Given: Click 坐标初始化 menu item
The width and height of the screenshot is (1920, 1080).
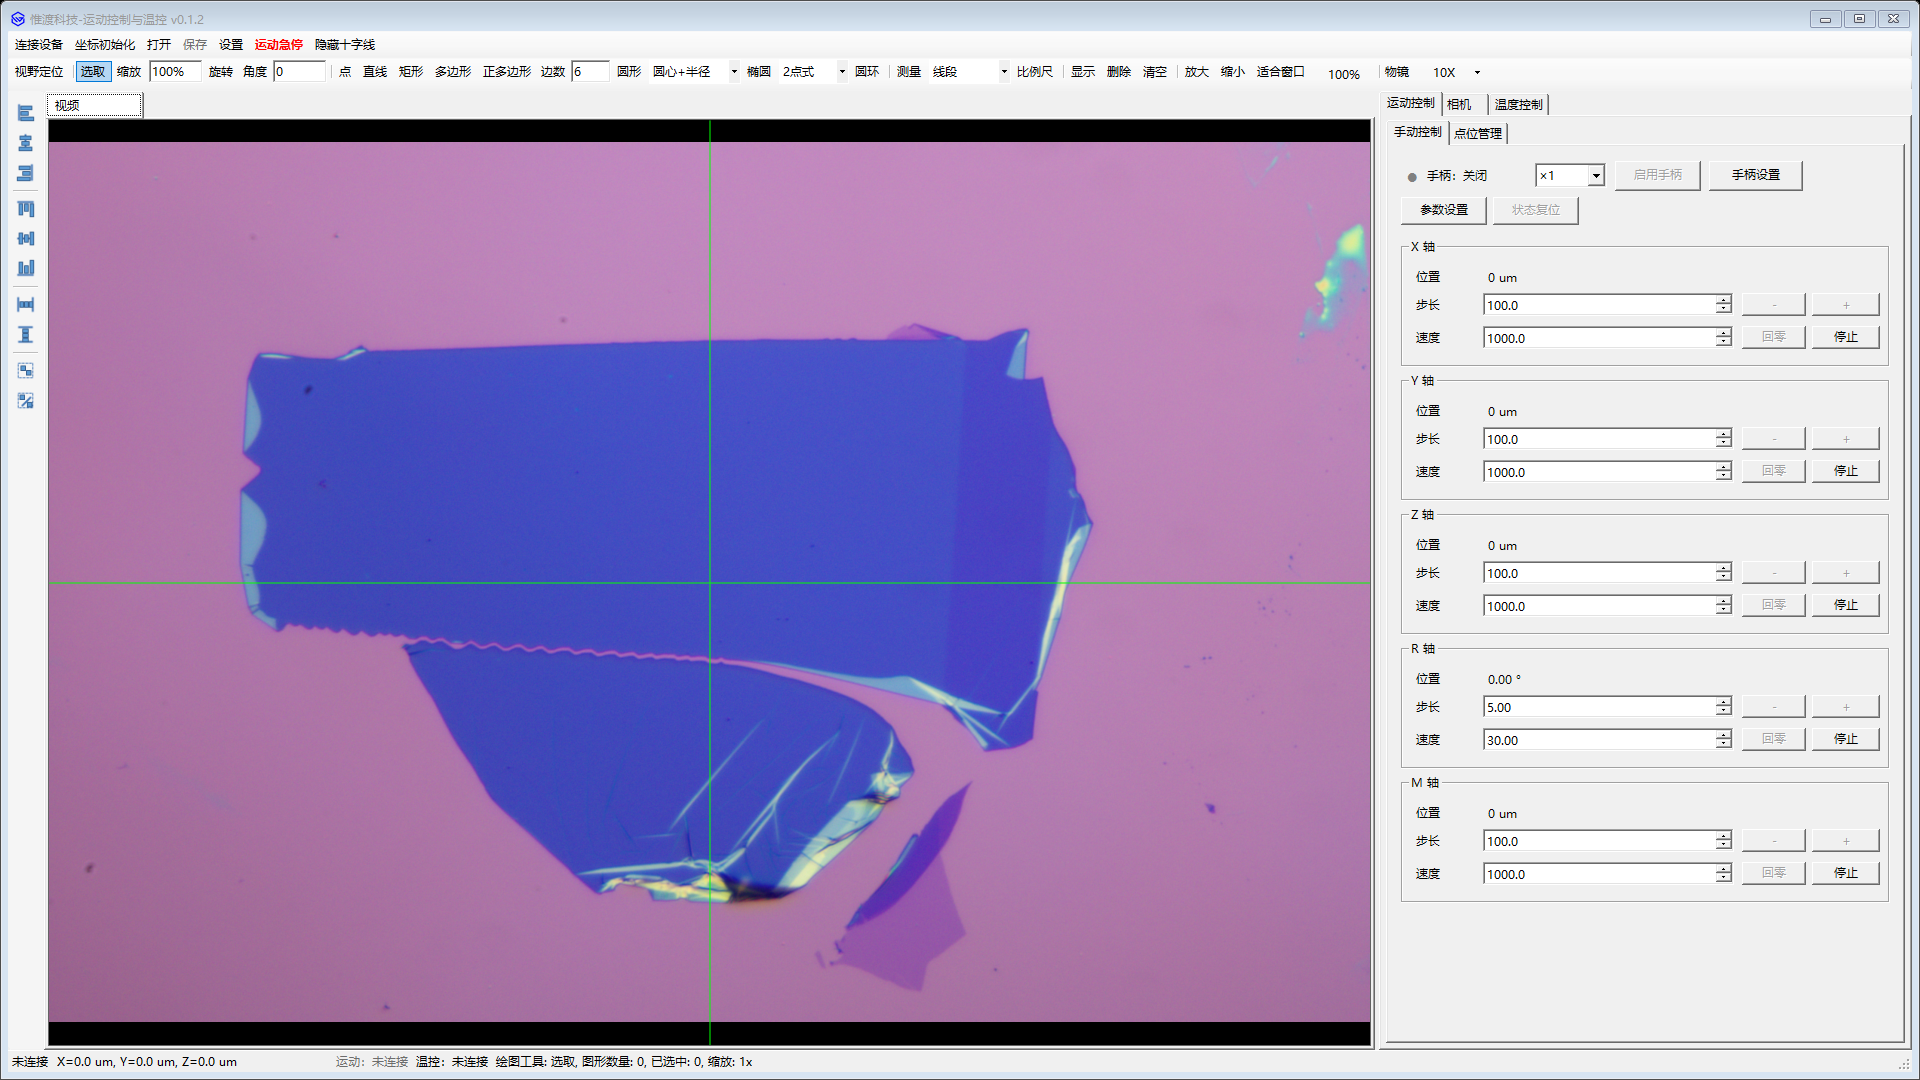Looking at the screenshot, I should 105,45.
